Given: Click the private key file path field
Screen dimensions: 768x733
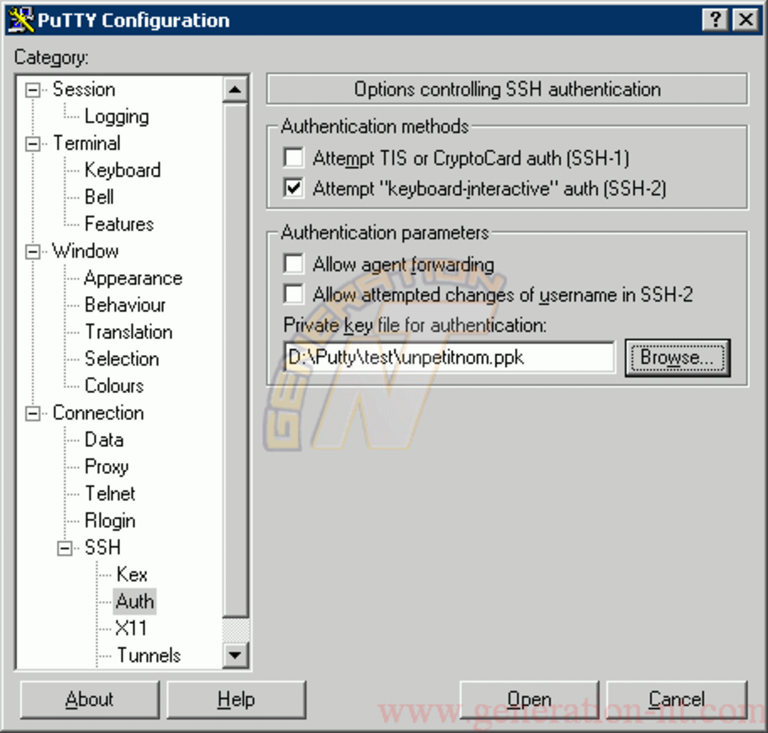Looking at the screenshot, I should 449,357.
